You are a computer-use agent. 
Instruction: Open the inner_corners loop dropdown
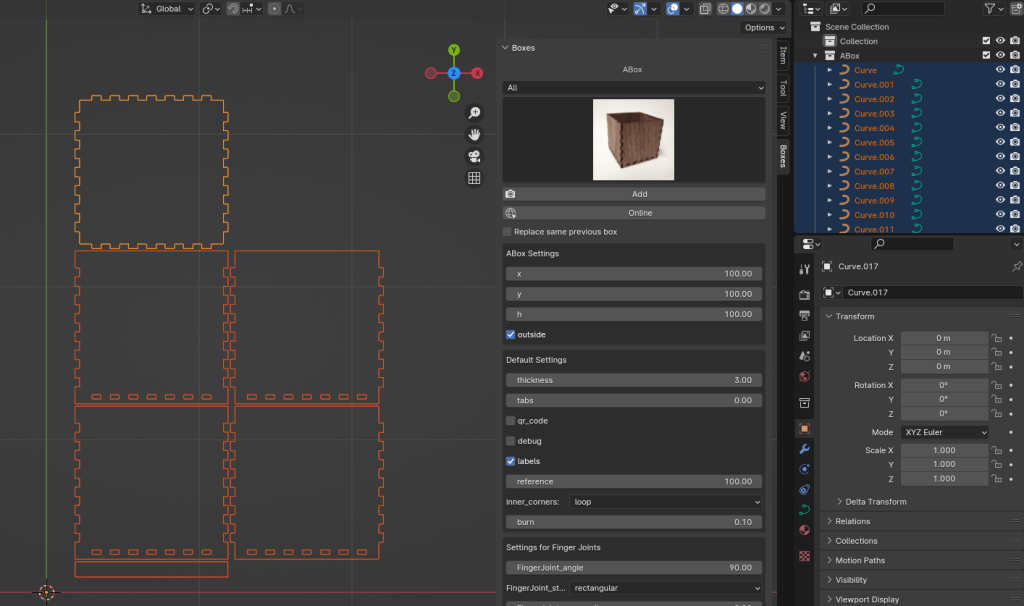point(666,502)
